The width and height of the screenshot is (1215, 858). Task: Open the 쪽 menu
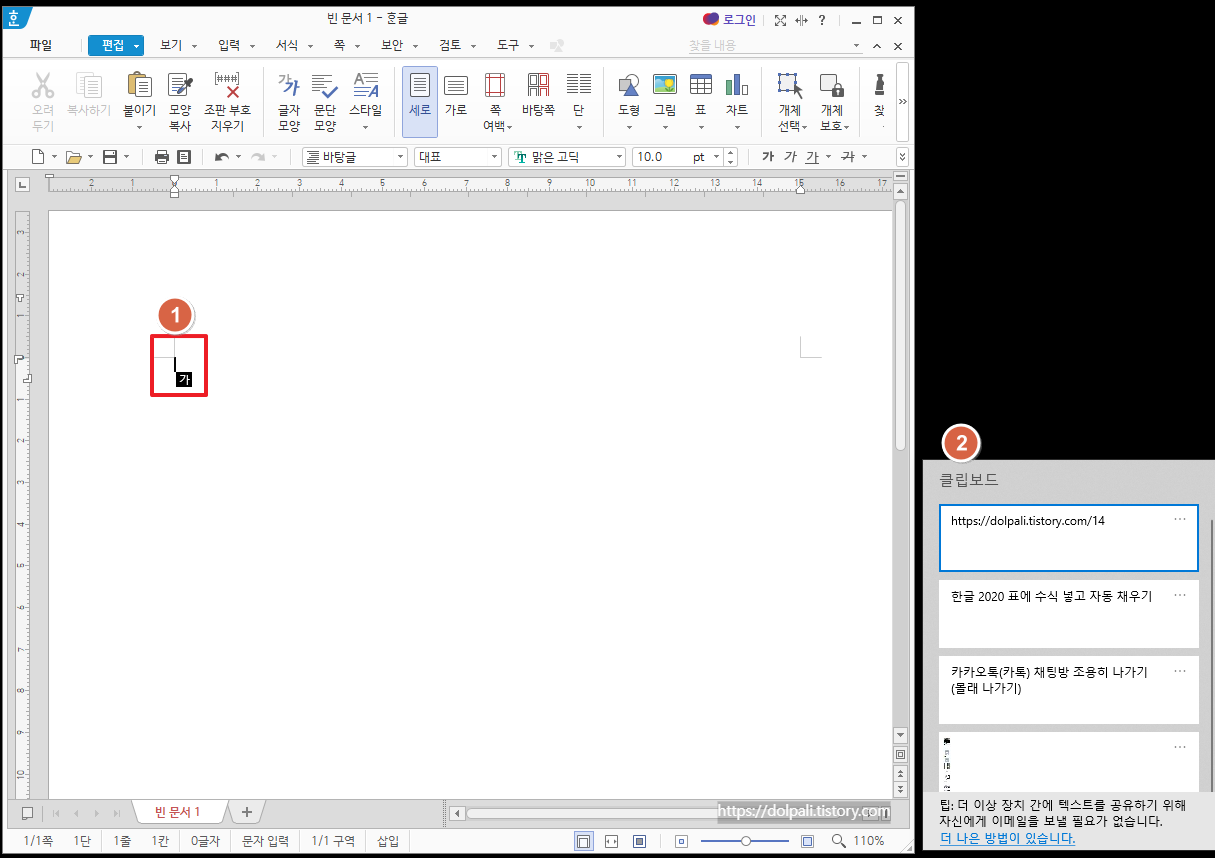click(339, 45)
